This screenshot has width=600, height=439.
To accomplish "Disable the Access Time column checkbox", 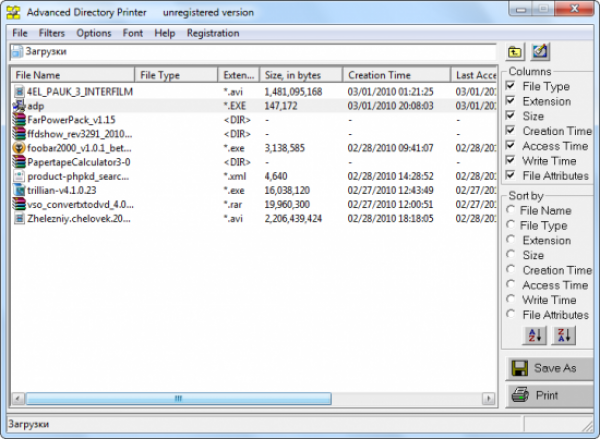I will [511, 145].
